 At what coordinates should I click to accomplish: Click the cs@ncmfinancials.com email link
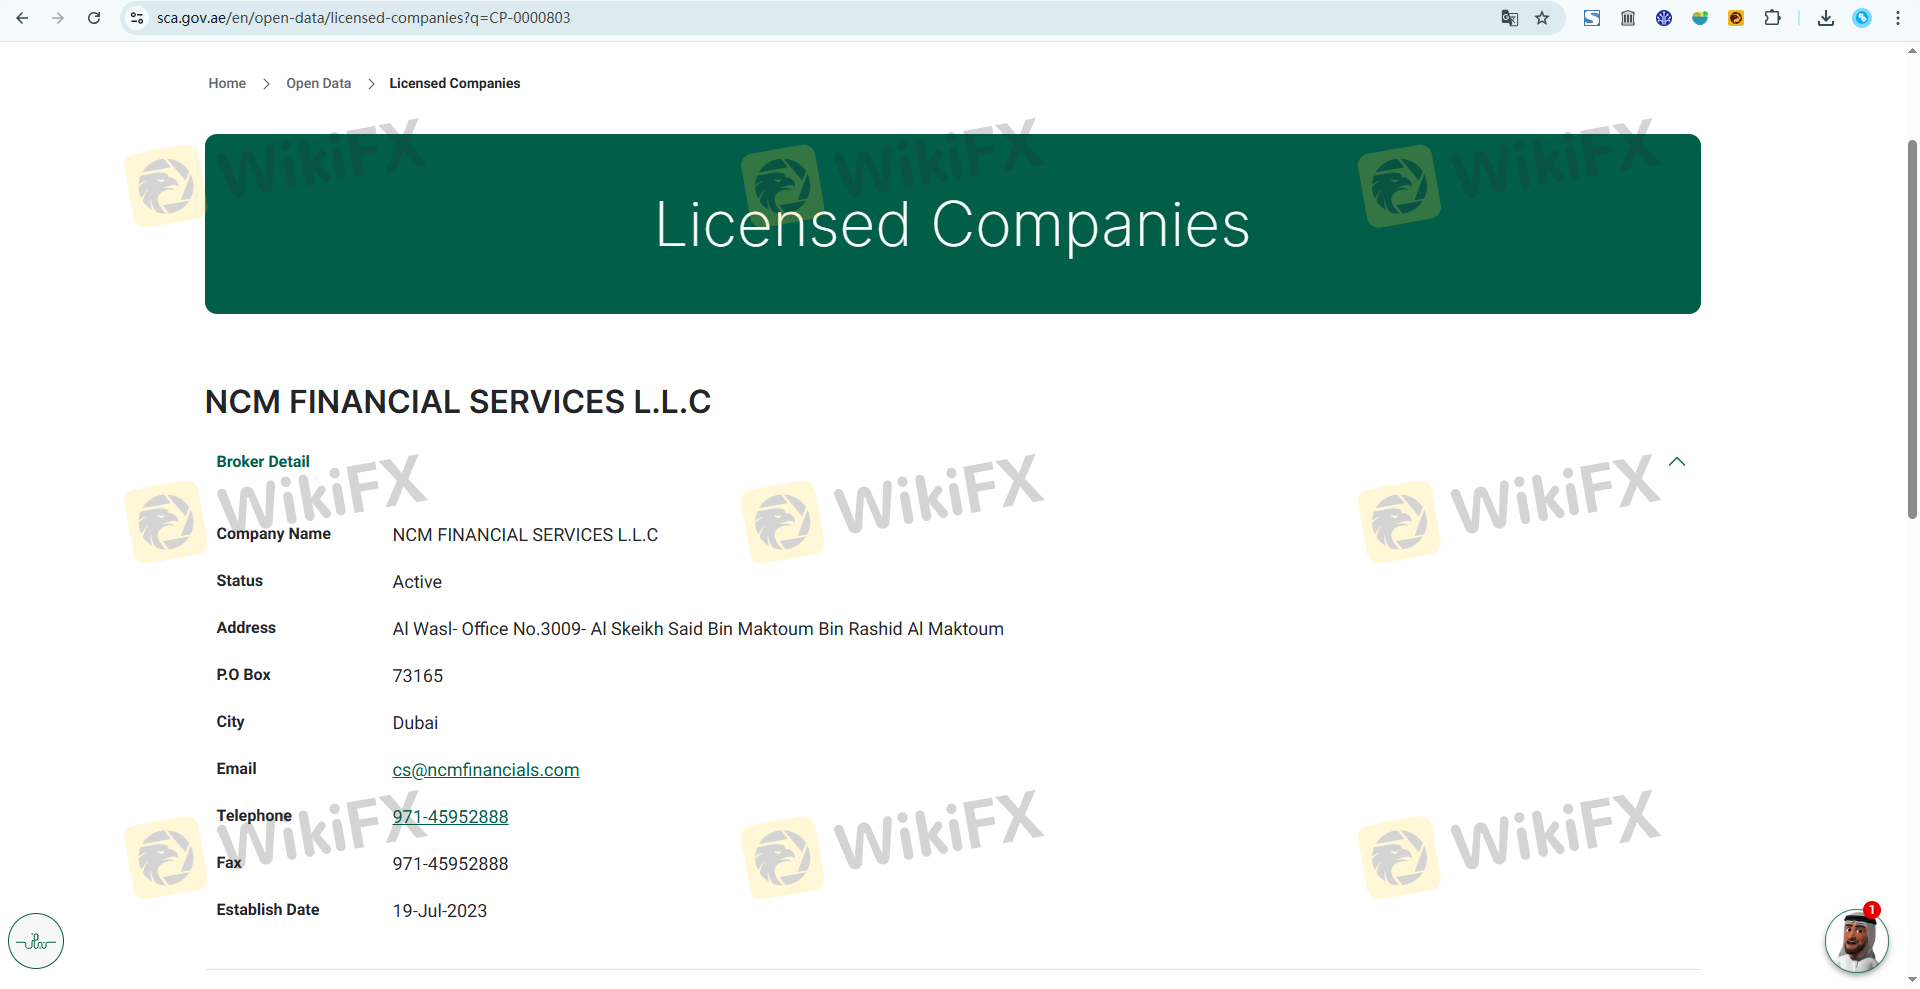tap(485, 770)
